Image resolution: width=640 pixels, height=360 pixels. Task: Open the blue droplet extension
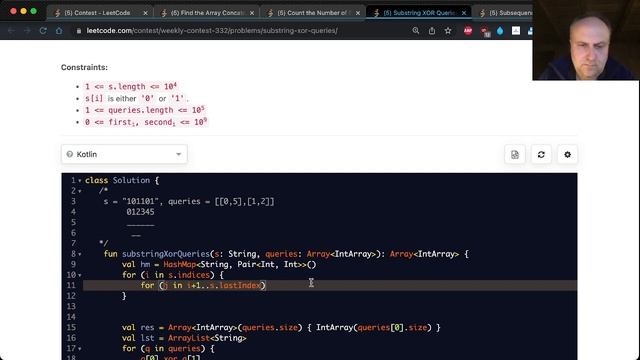click(x=500, y=31)
